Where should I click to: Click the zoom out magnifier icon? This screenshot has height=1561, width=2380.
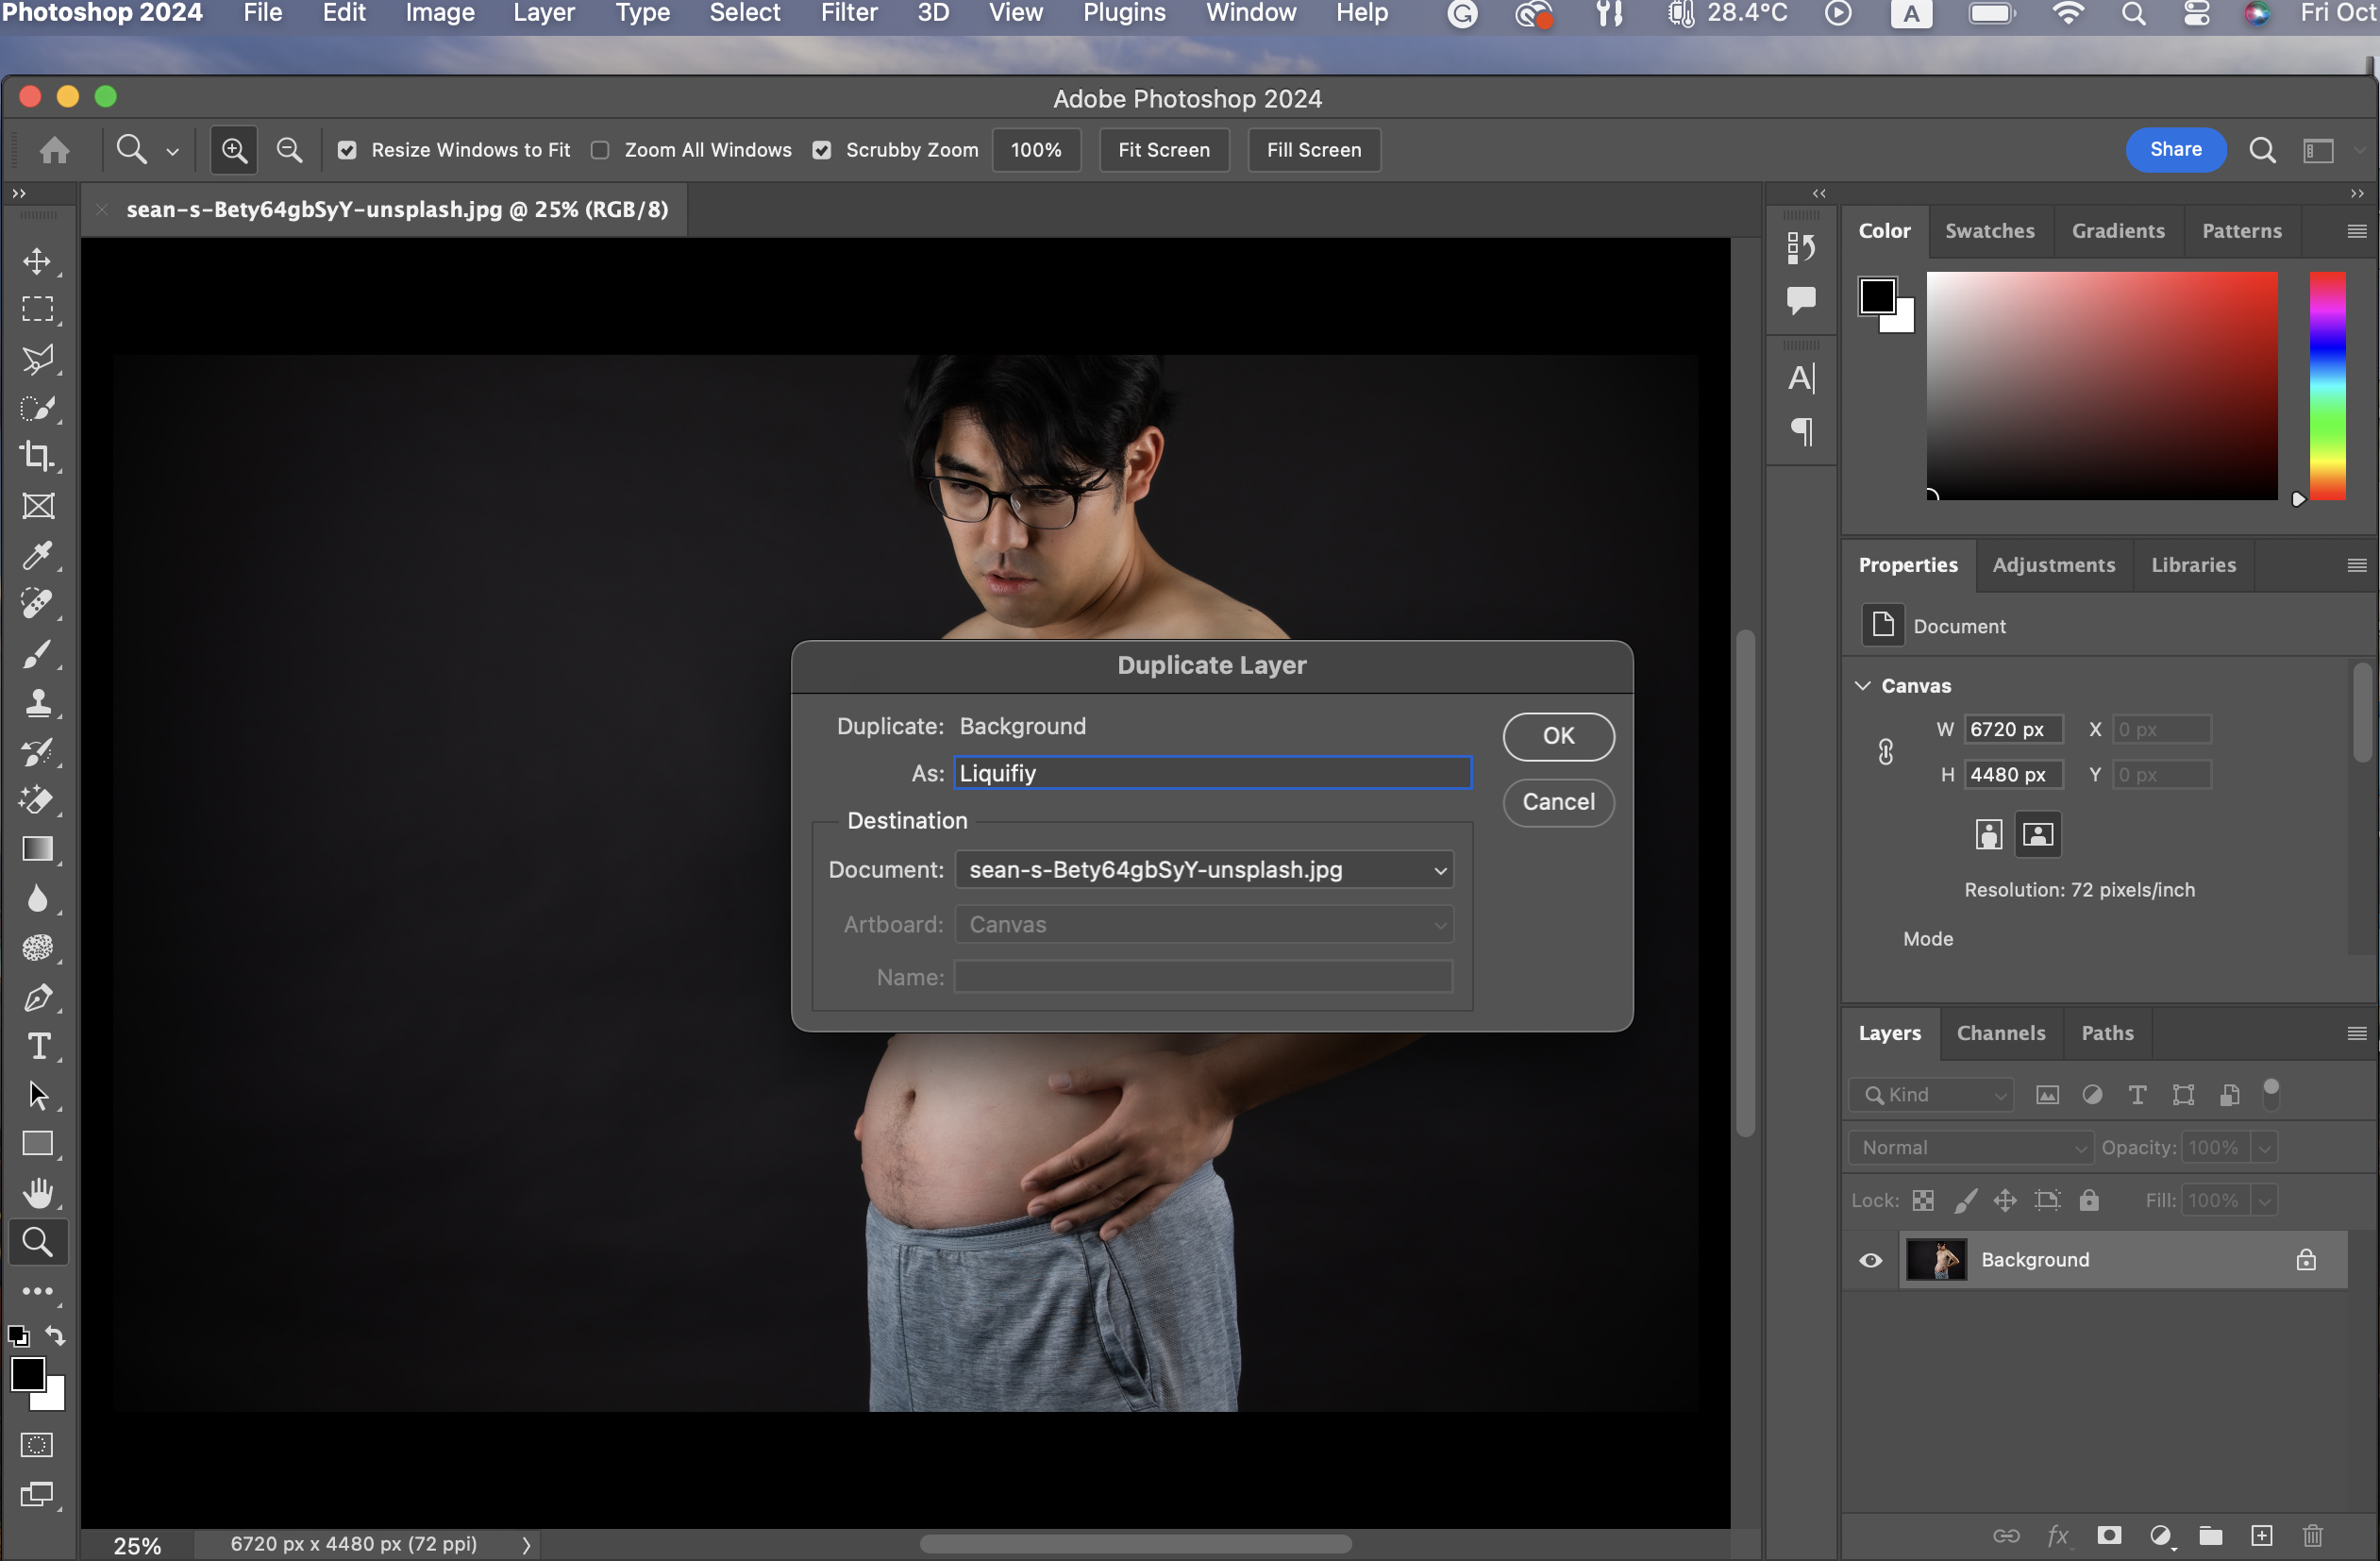[289, 150]
